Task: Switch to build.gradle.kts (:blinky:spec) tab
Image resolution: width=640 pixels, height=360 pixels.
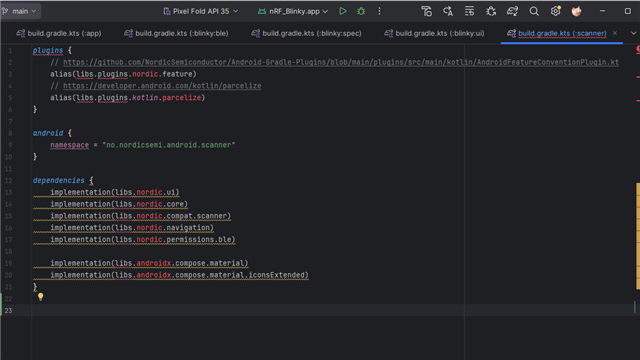Action: click(307, 33)
